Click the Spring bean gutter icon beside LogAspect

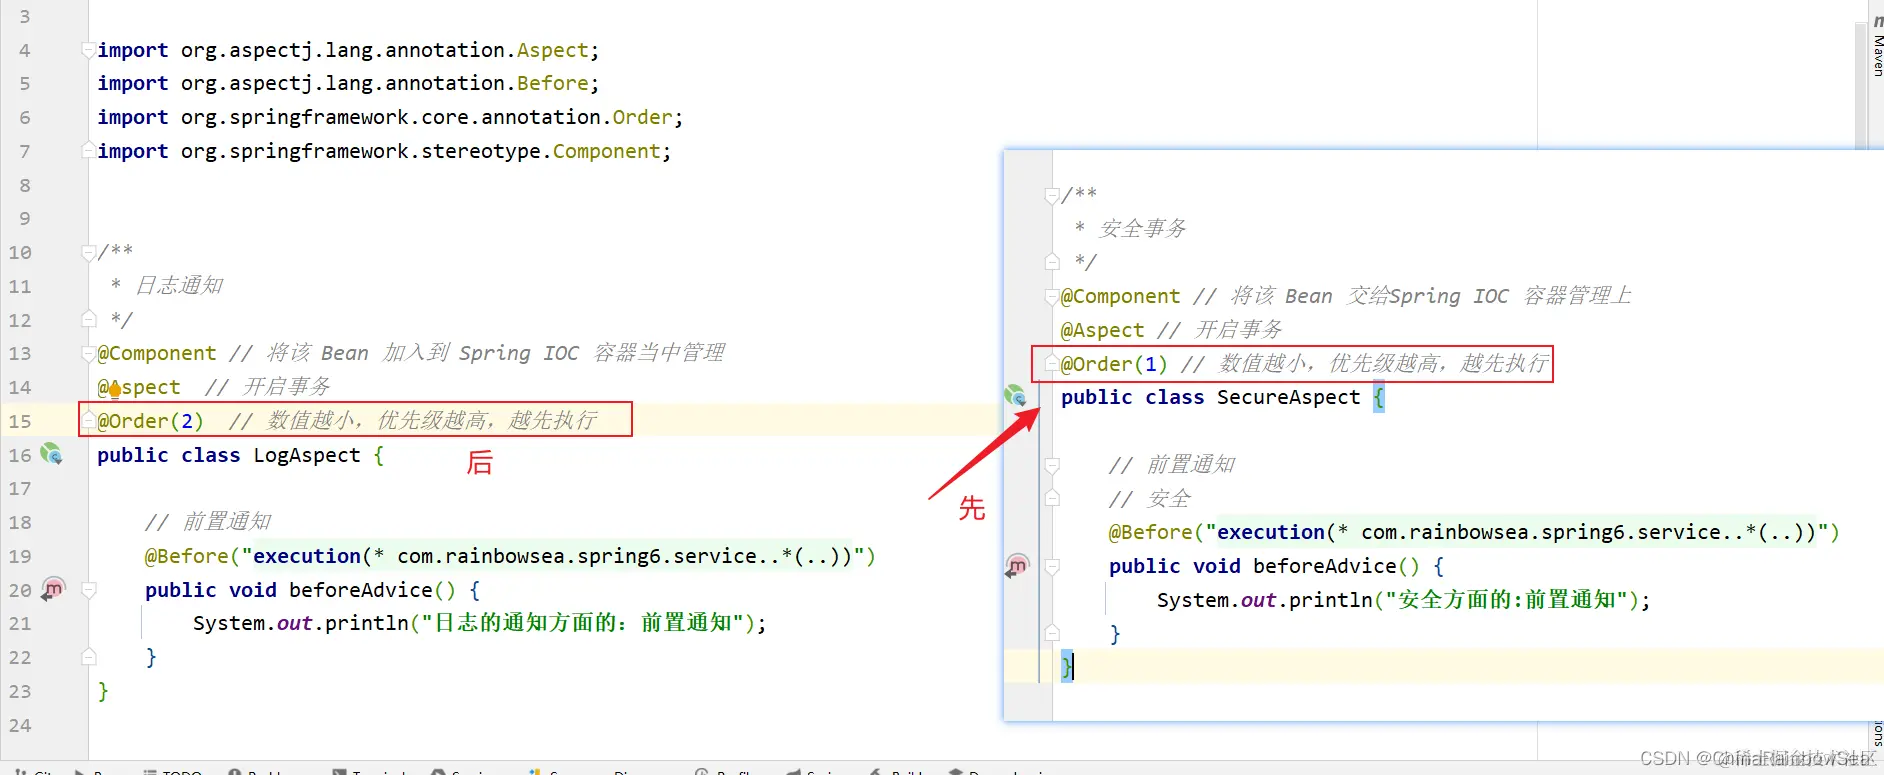pyautogui.click(x=51, y=454)
